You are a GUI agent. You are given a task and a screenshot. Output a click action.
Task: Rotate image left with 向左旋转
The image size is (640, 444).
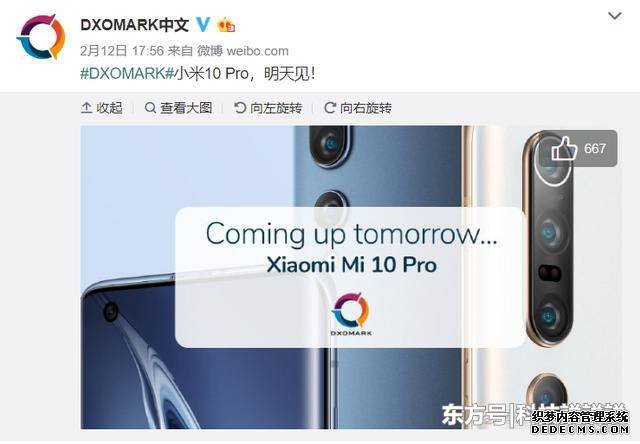(268, 108)
